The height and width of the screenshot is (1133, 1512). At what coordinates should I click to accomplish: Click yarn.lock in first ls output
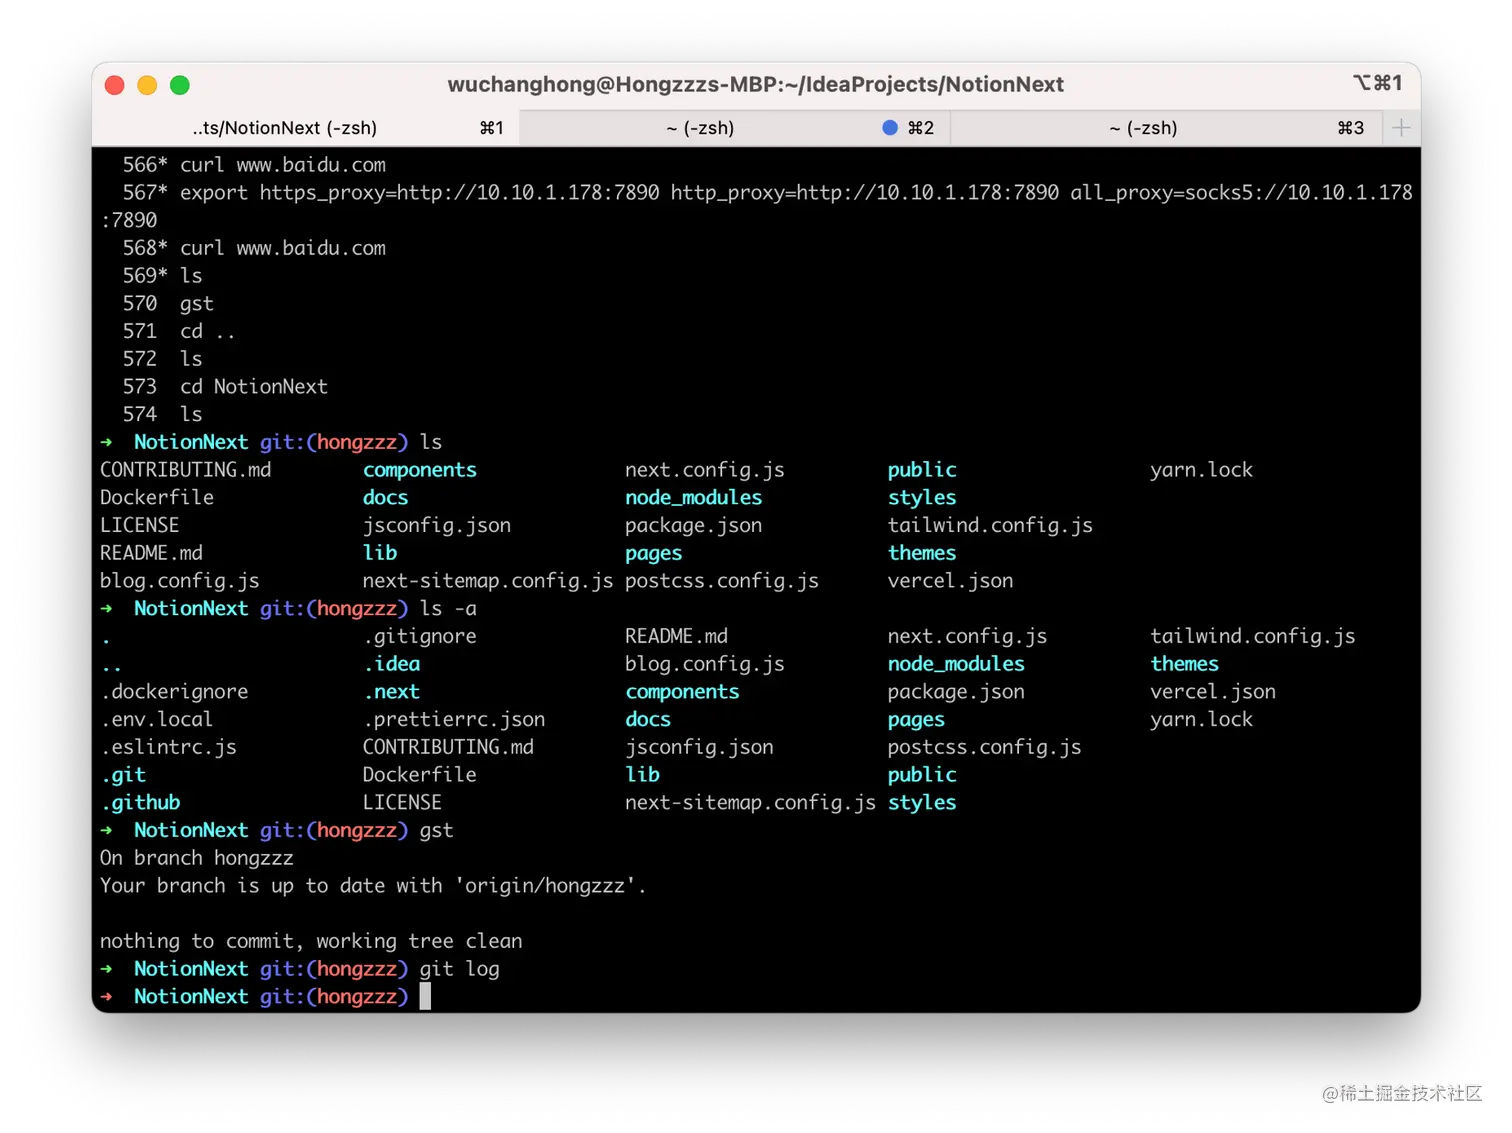(x=1201, y=470)
